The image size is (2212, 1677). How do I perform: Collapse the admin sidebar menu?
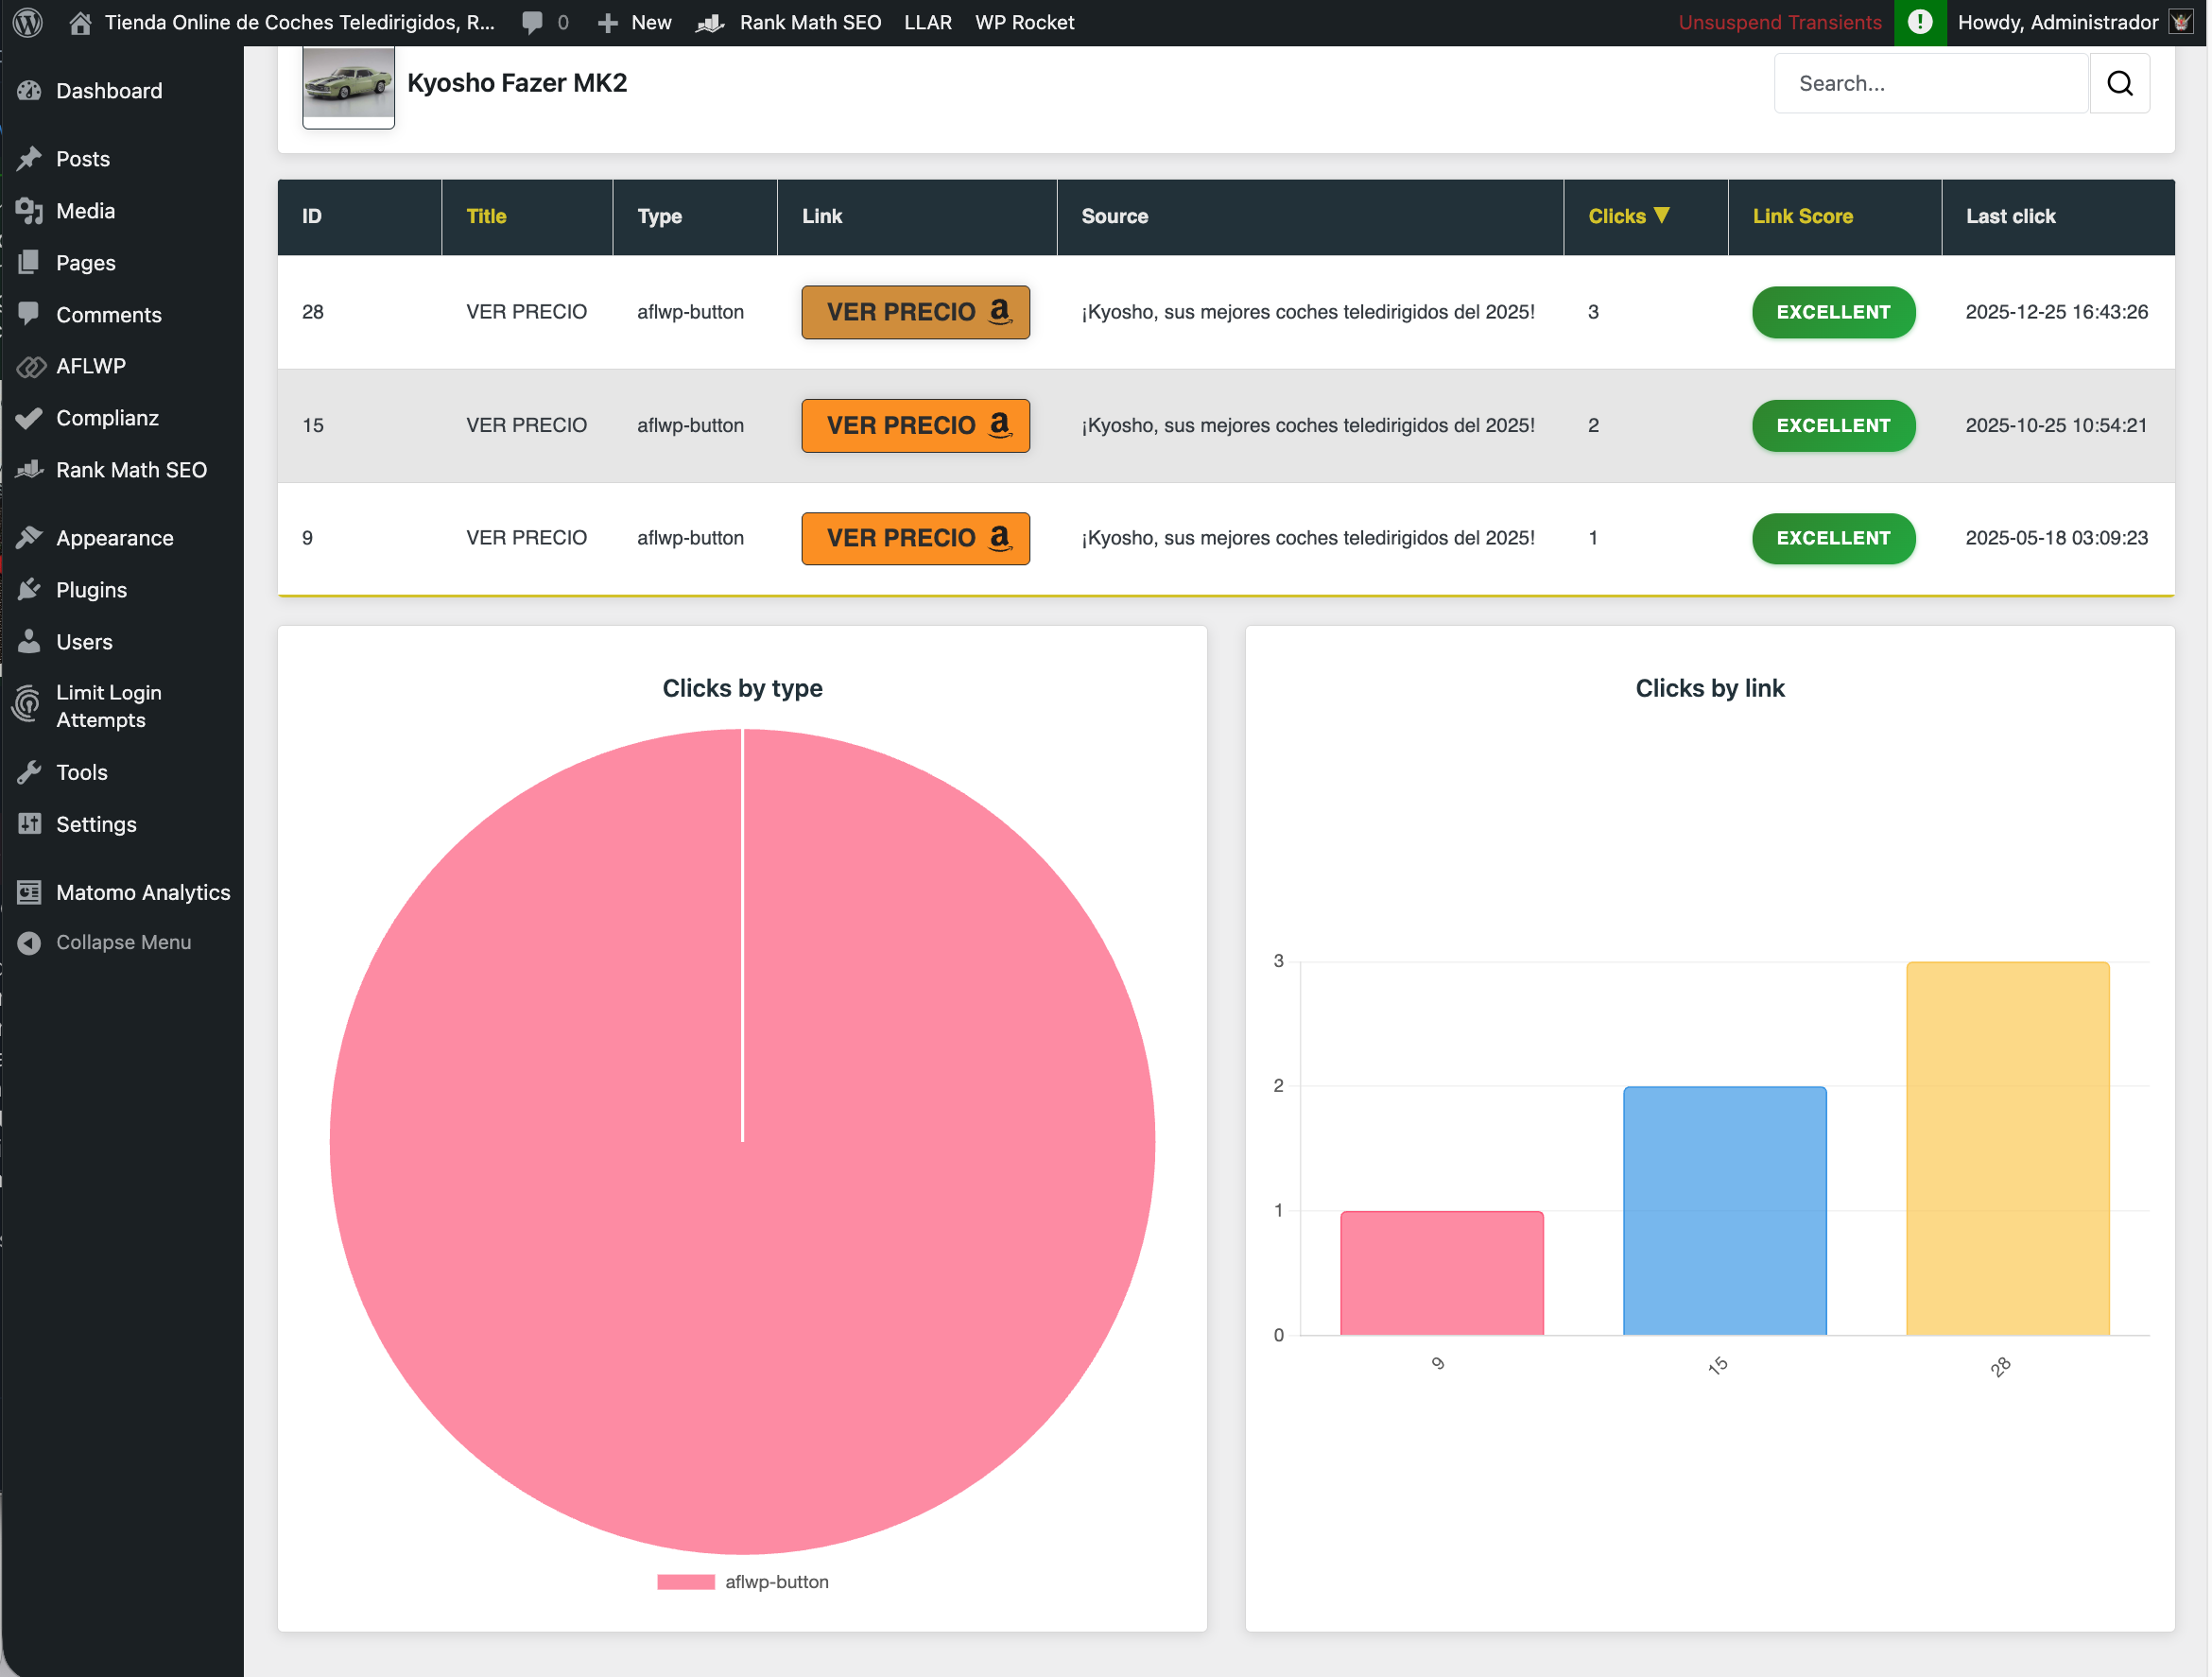click(122, 942)
